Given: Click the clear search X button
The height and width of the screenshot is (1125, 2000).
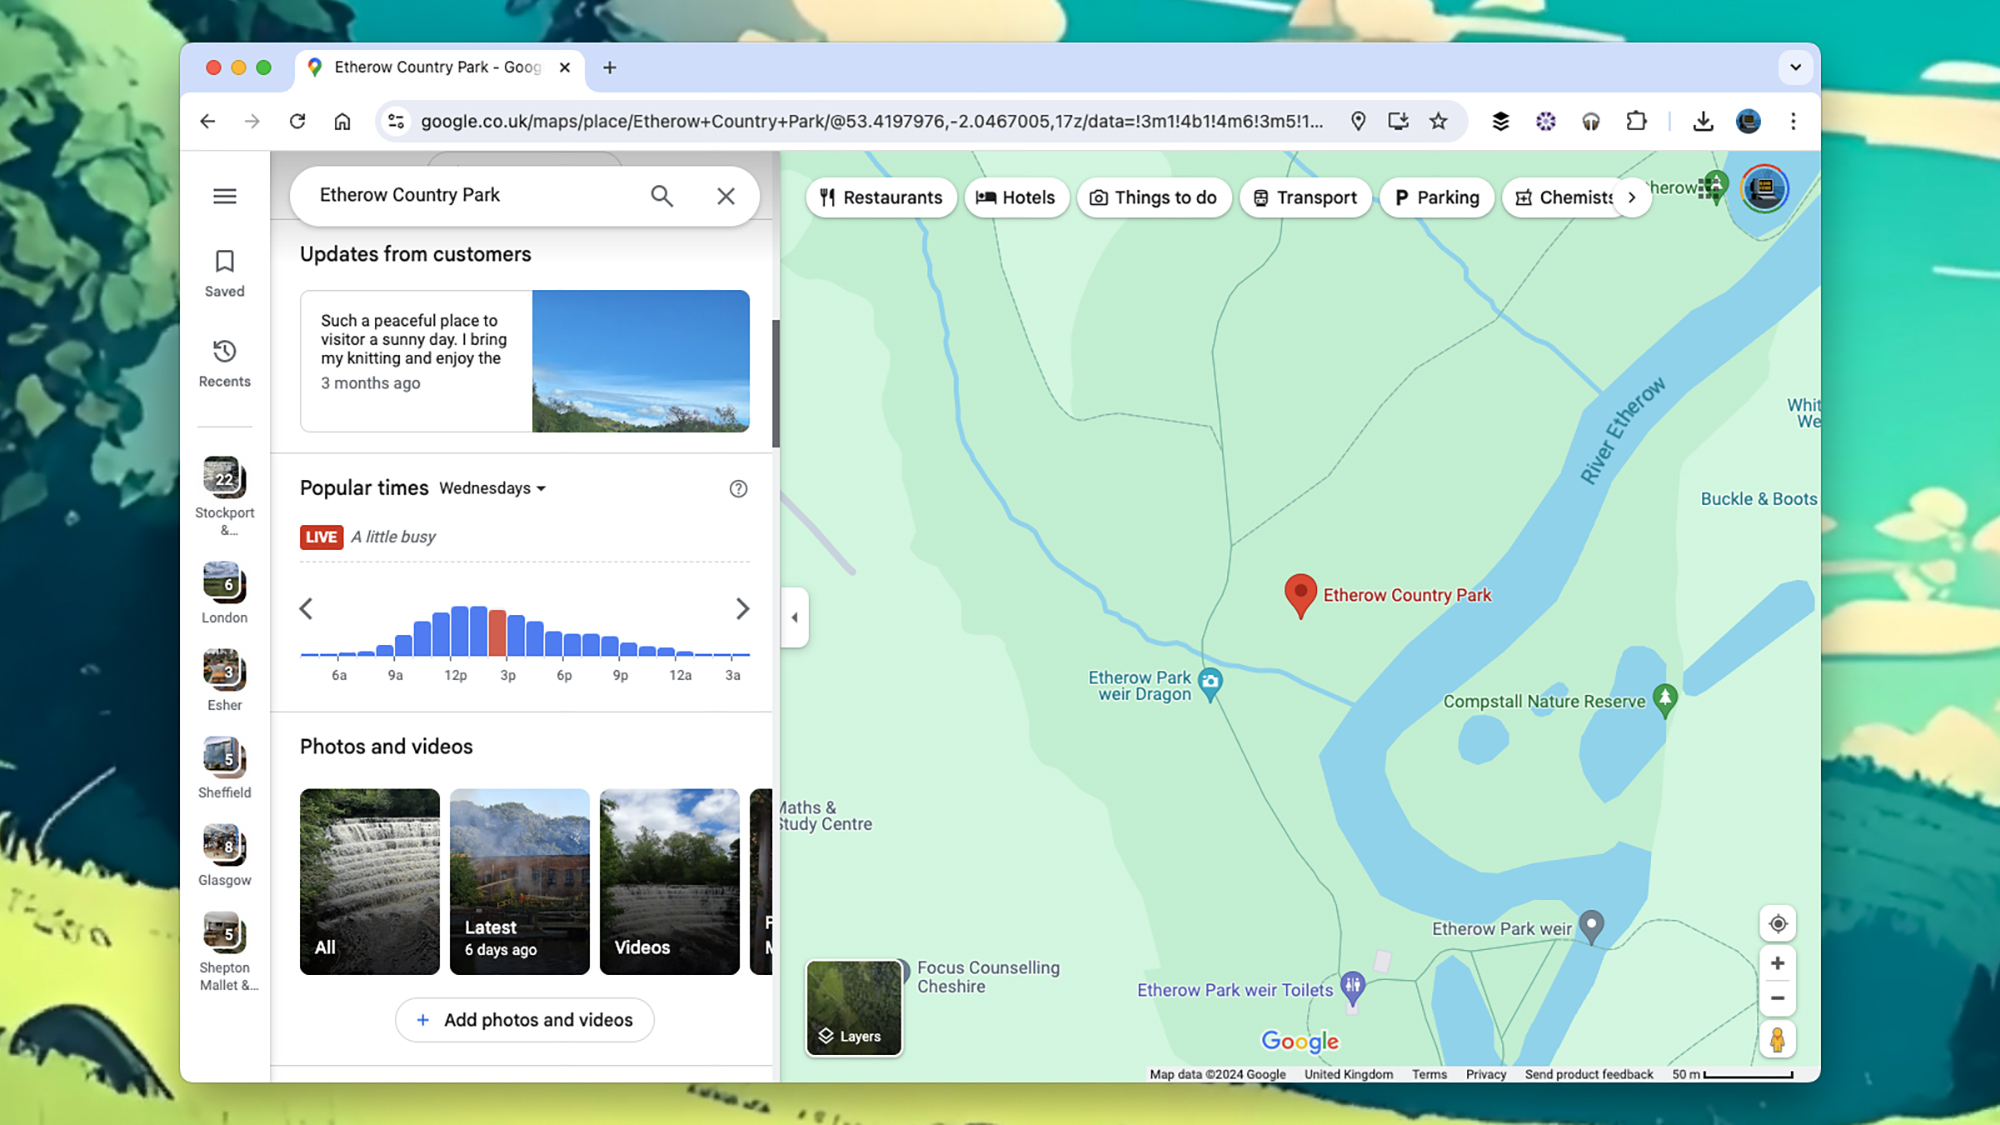Looking at the screenshot, I should pyautogui.click(x=725, y=195).
